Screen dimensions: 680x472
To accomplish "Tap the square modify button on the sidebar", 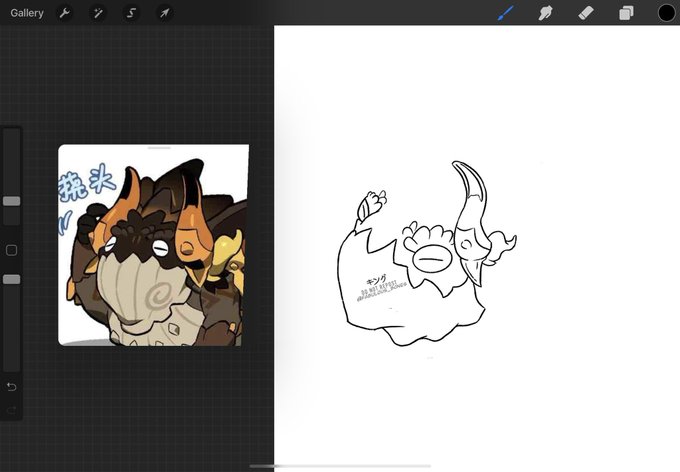I will pyautogui.click(x=12, y=250).
